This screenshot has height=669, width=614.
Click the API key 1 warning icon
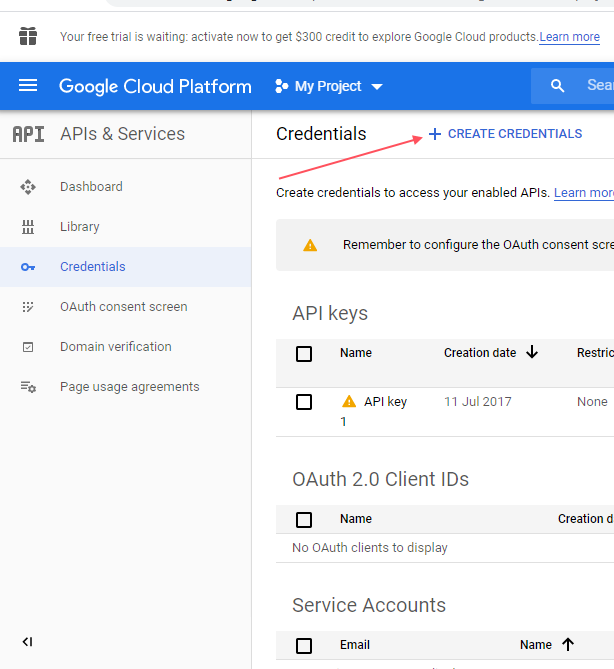coord(349,401)
